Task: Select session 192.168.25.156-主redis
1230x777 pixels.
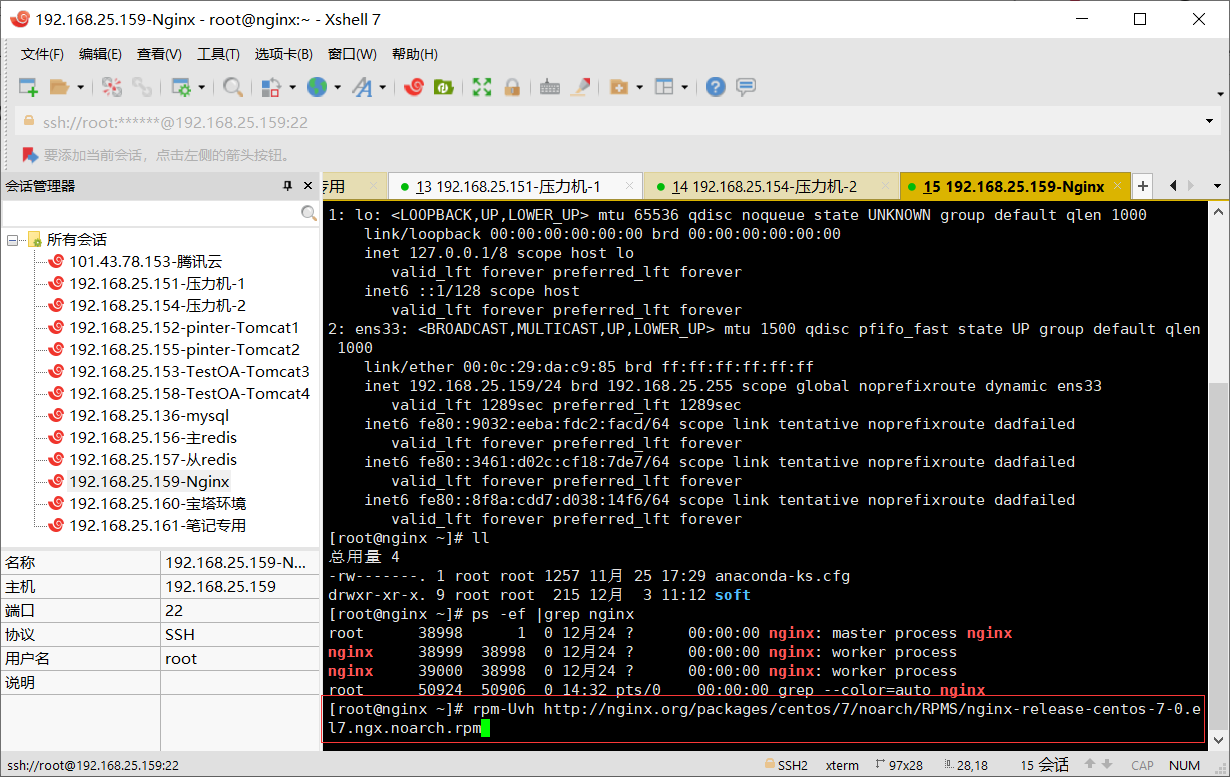Action: [153, 438]
